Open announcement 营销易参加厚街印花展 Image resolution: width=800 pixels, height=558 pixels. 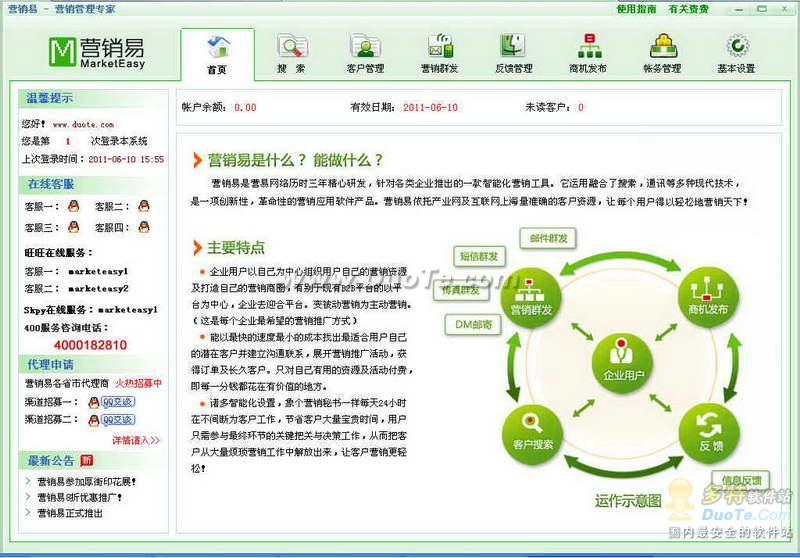tap(86, 481)
